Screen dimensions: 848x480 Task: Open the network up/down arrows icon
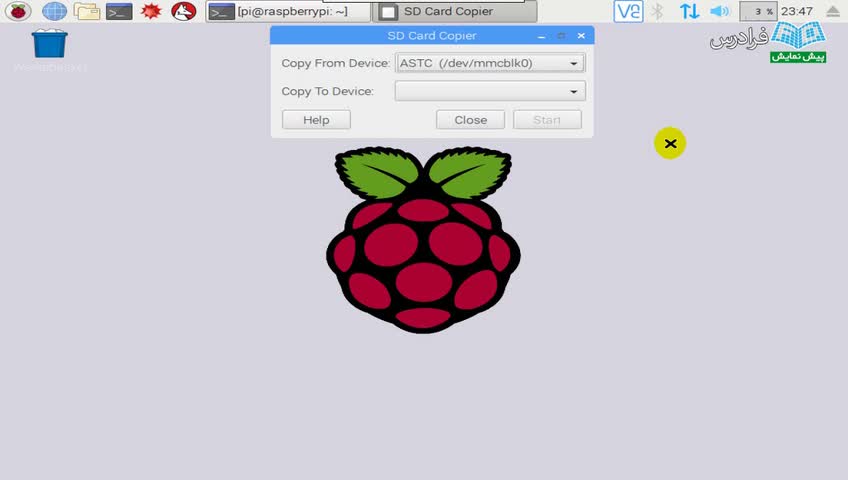click(x=690, y=11)
